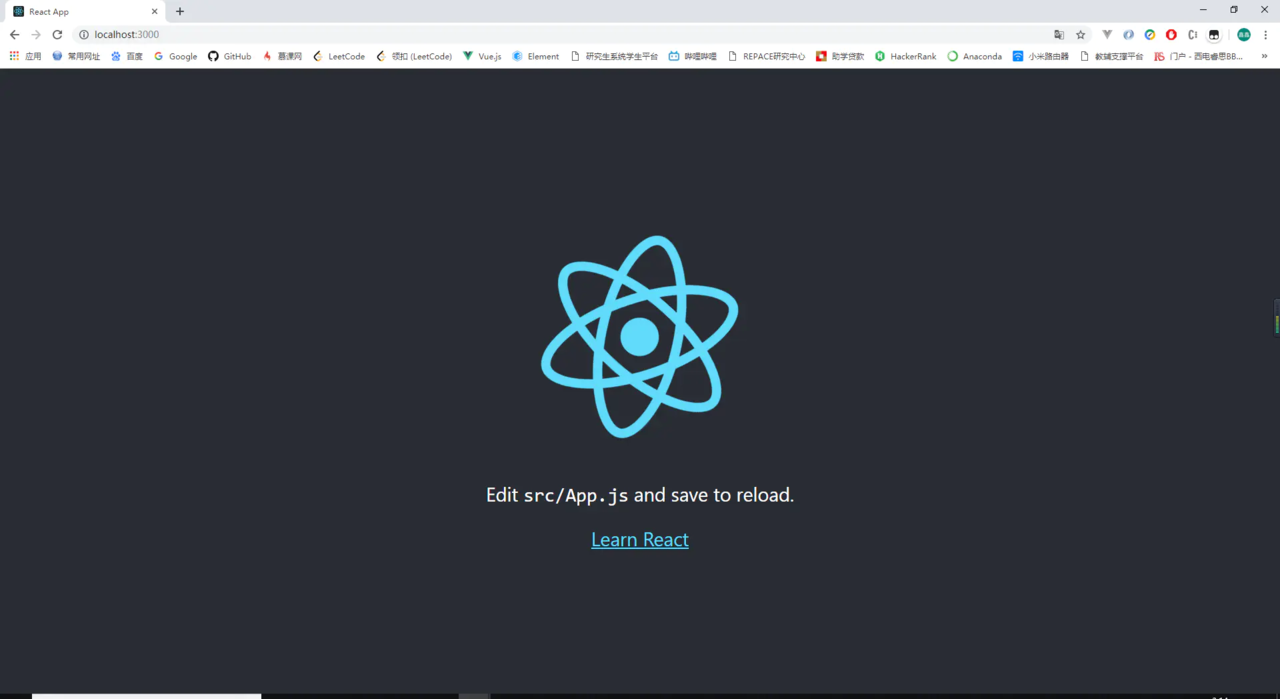
Task: Click the "Edit src/App.js and save to reload." text
Action: [640, 495]
